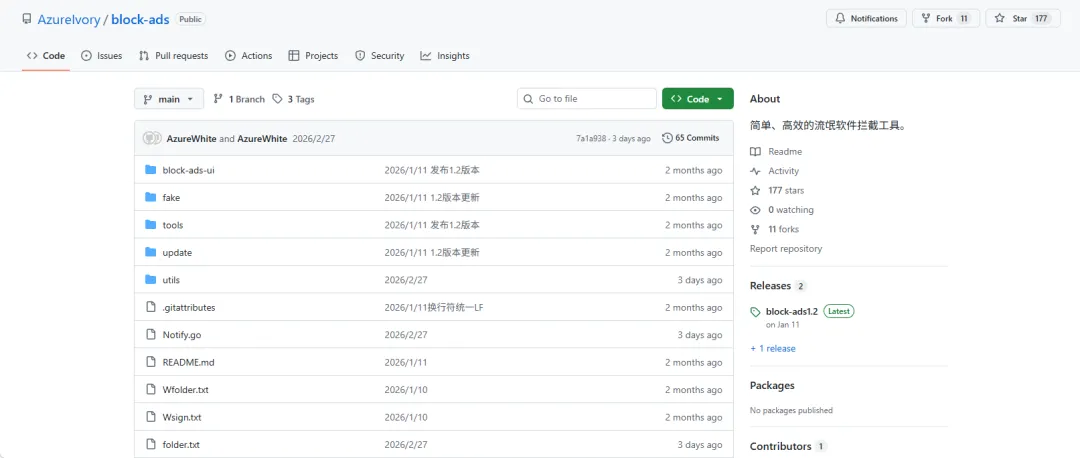View the 1 Branch link
Viewport: 1080px width, 458px height.
coord(239,99)
